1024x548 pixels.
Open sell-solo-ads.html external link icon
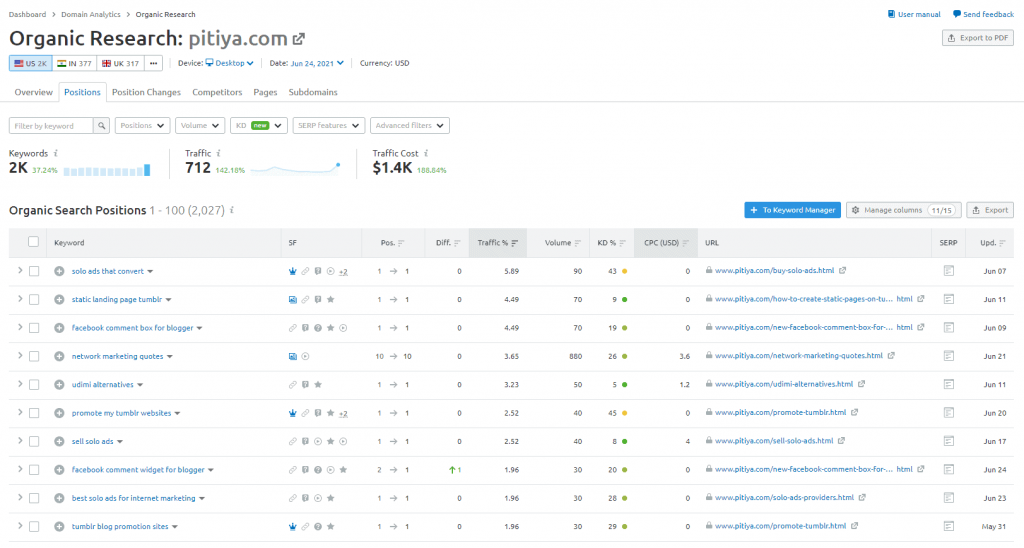pos(841,441)
